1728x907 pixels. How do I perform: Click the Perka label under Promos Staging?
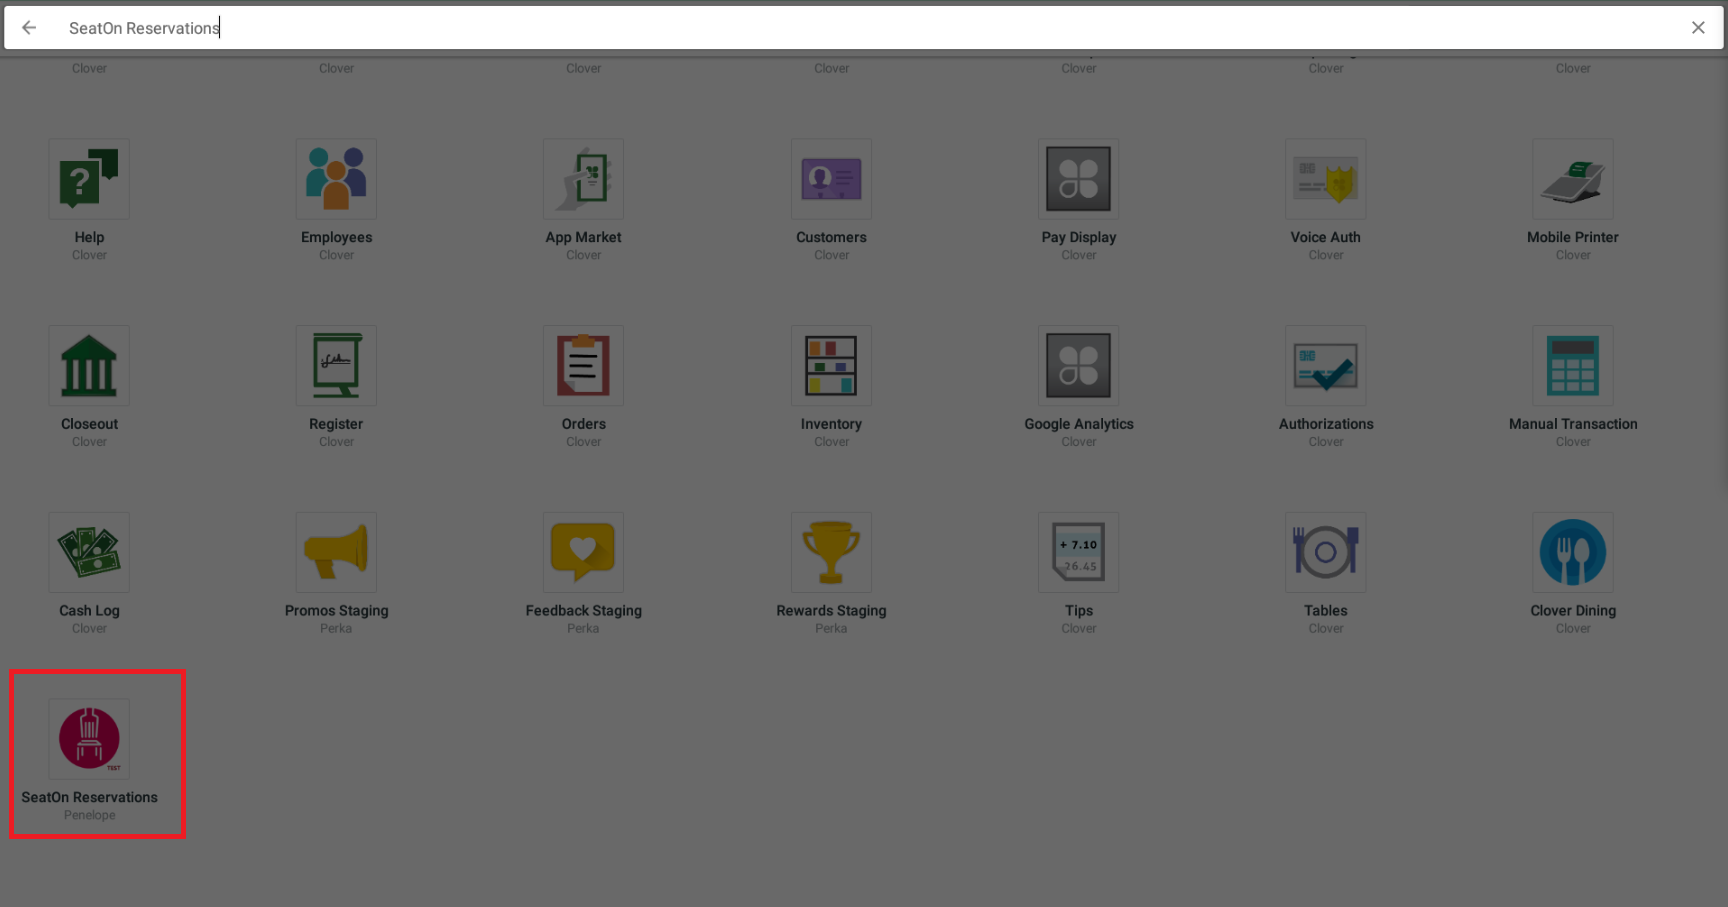point(336,629)
